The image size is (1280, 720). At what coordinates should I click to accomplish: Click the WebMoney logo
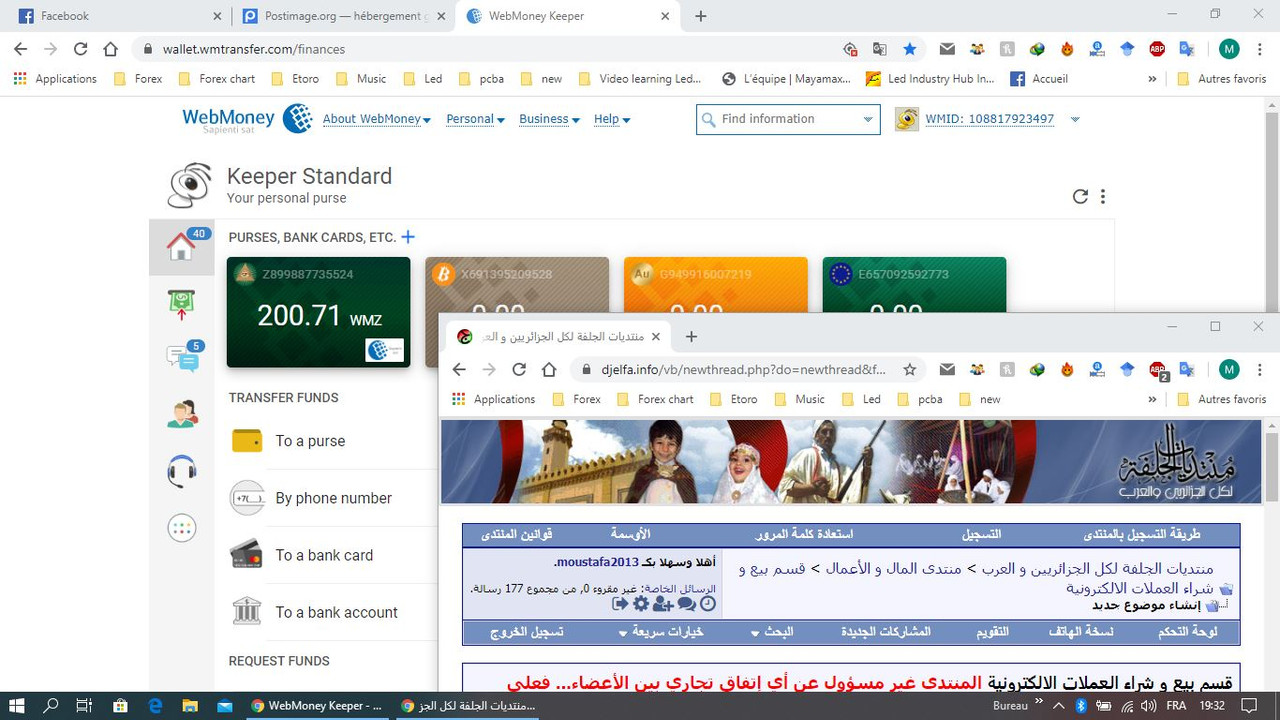coord(247,119)
